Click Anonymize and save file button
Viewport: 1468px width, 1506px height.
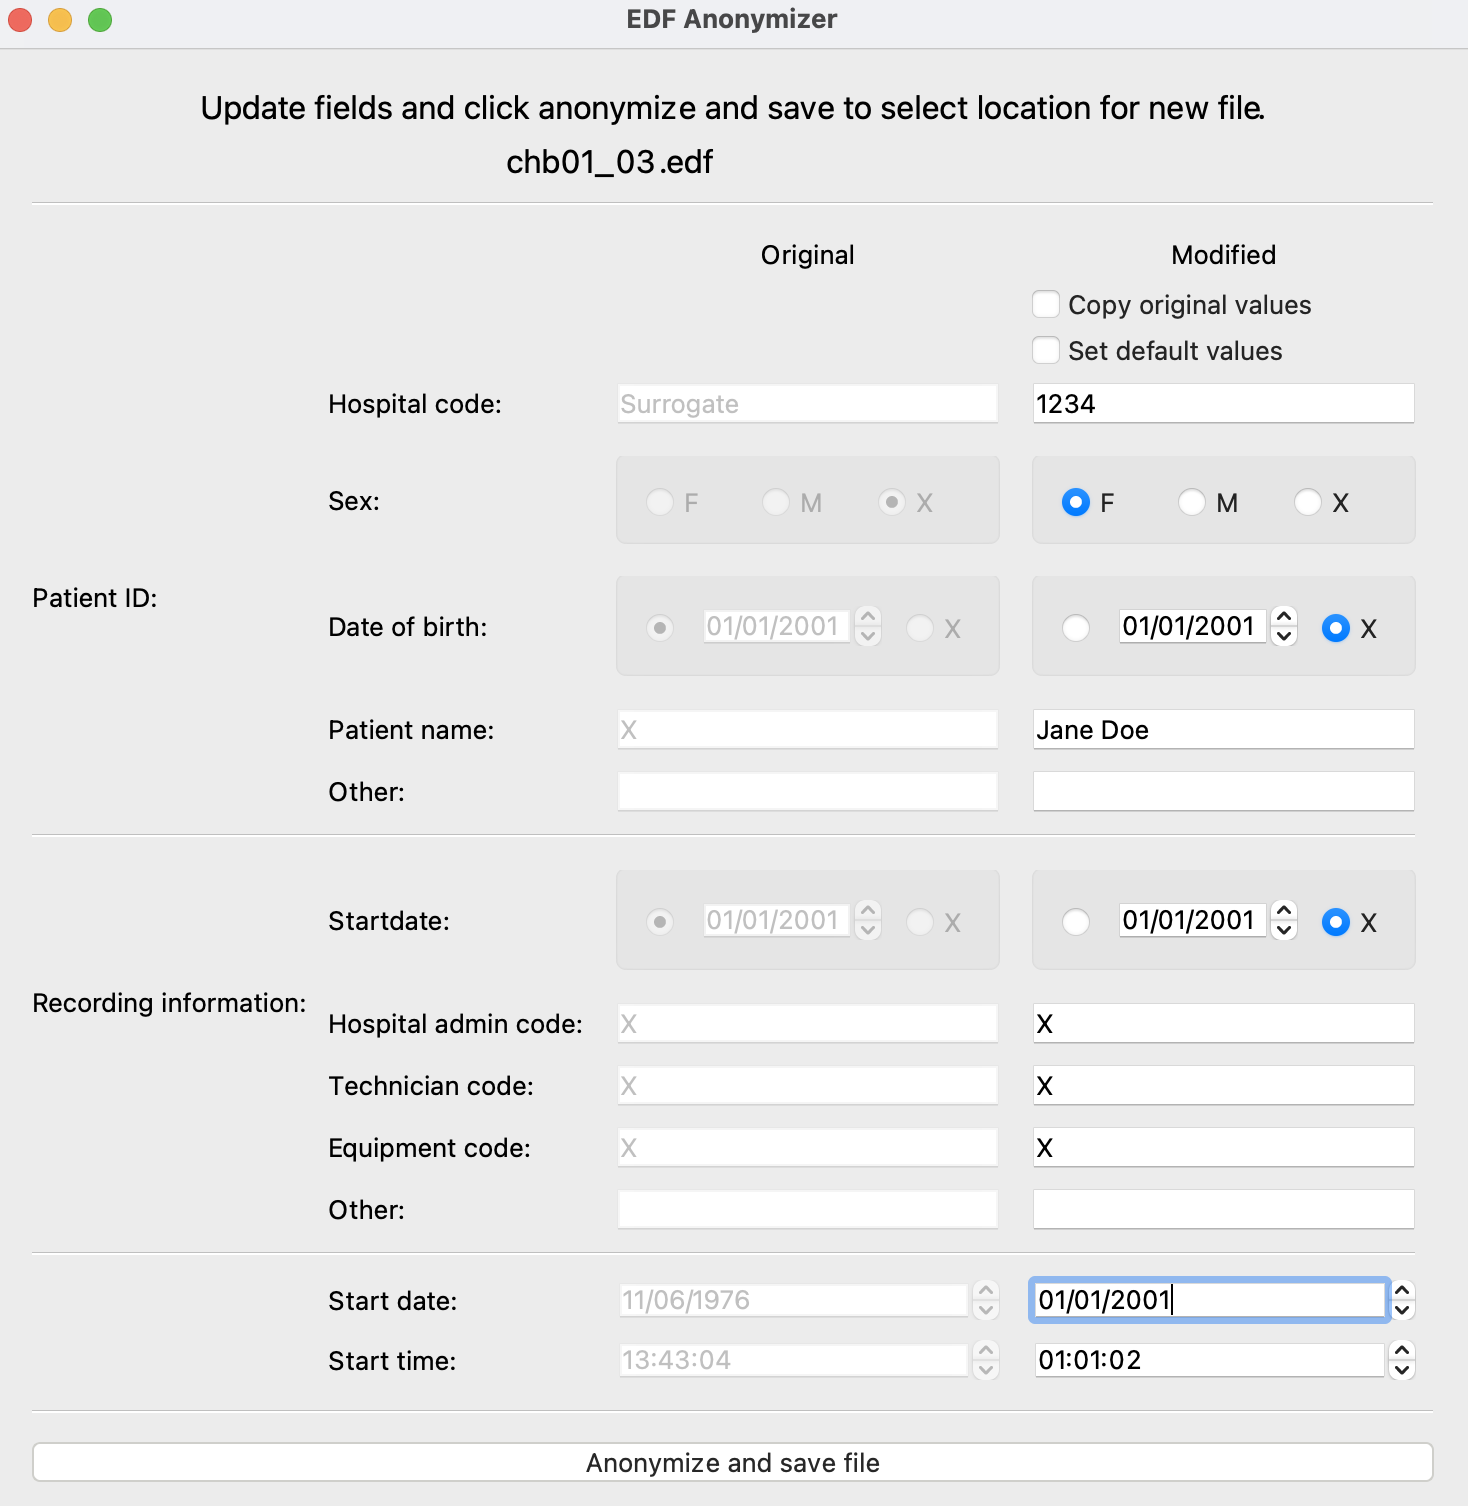coord(733,1462)
